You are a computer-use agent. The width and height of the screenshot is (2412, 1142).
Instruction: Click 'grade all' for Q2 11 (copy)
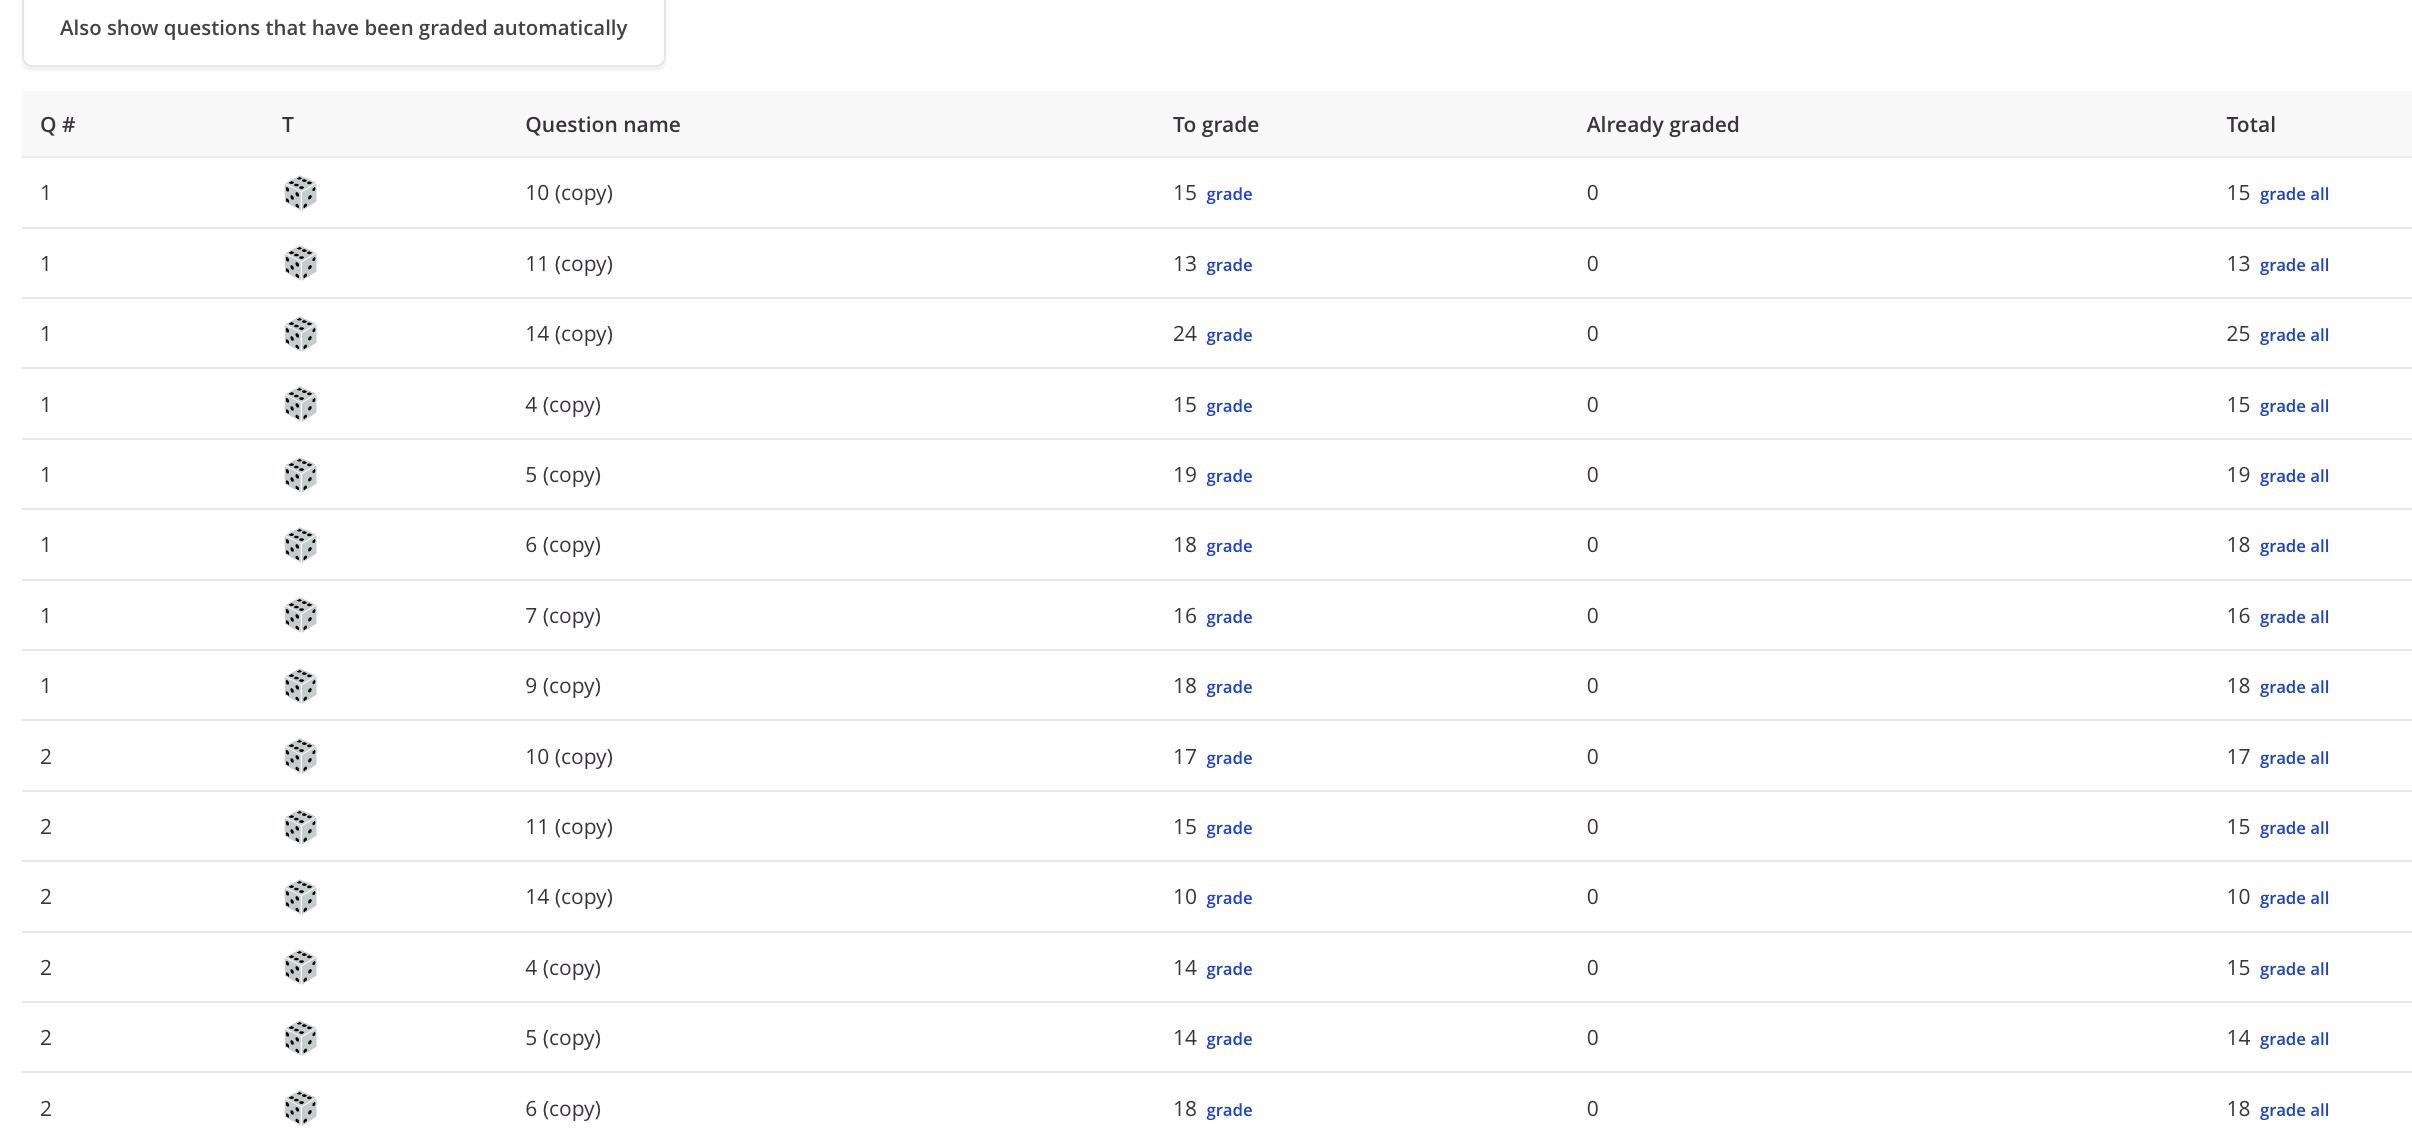[x=2294, y=828]
